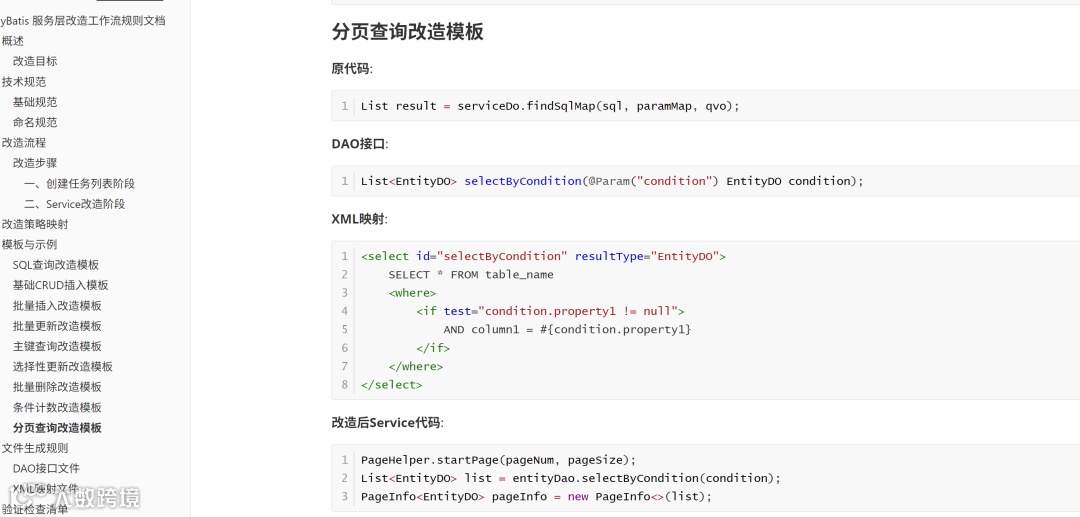The image size is (1080, 517).
Task: Open 批量更新改造模板 entry
Action: tap(57, 326)
